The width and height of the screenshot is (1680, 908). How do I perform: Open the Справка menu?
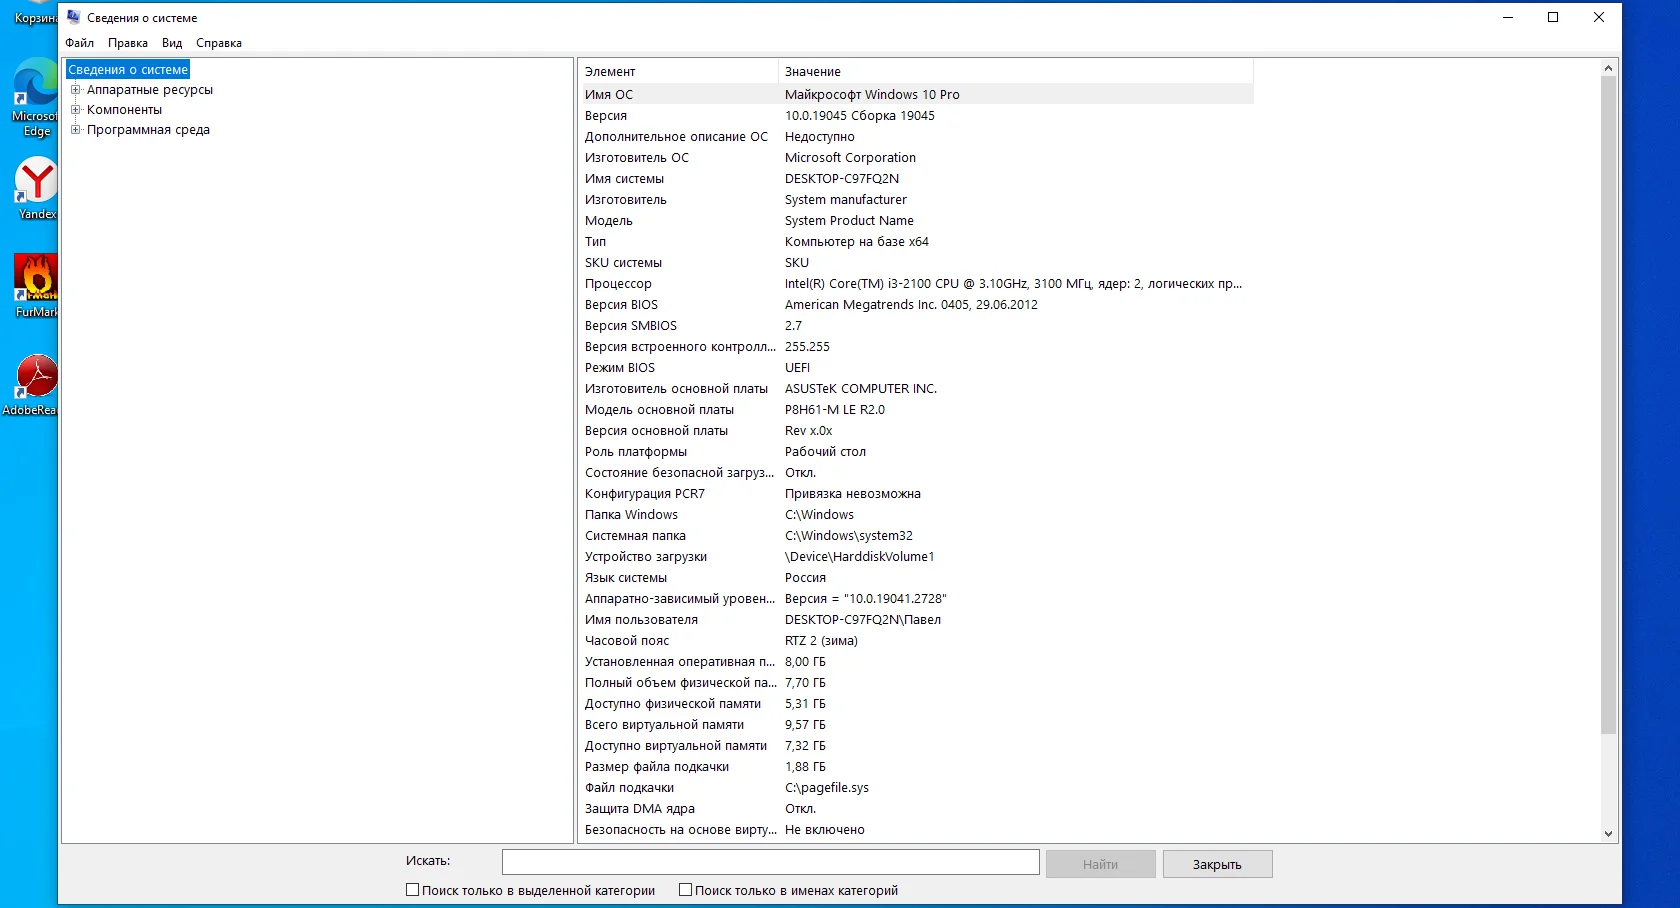219,43
